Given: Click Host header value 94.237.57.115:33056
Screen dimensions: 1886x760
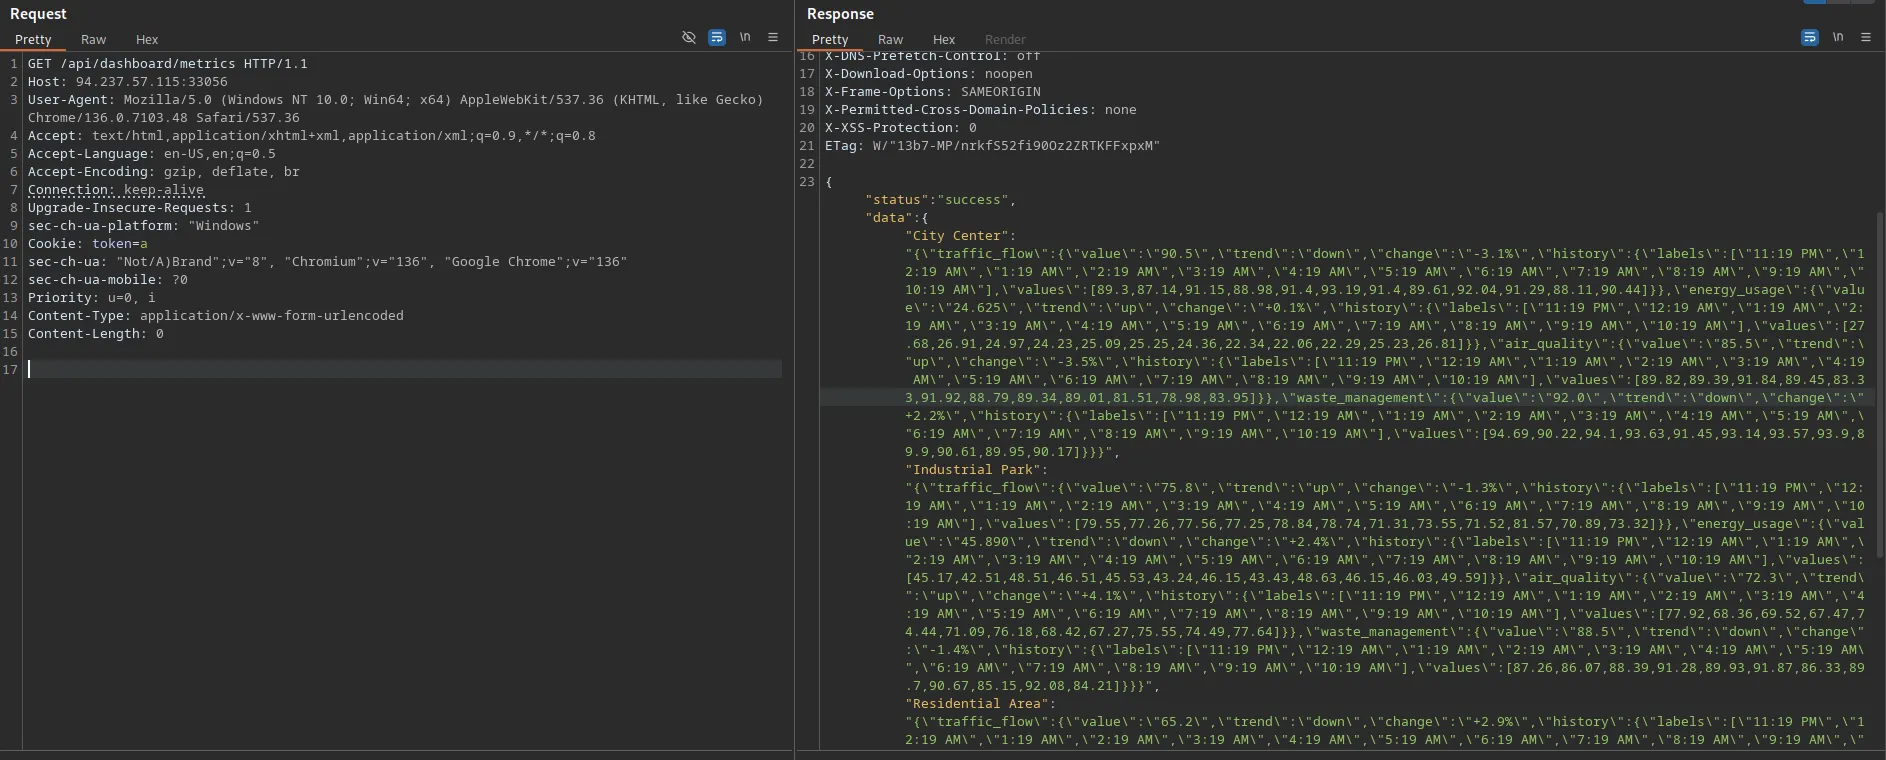Looking at the screenshot, I should 152,82.
